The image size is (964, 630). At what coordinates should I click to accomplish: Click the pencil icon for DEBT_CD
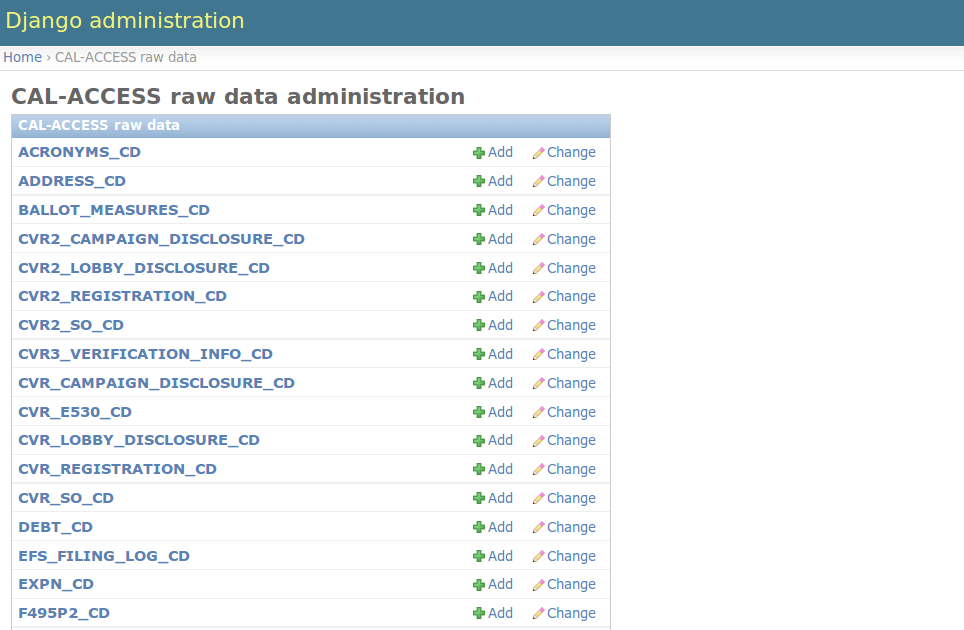[539, 528]
